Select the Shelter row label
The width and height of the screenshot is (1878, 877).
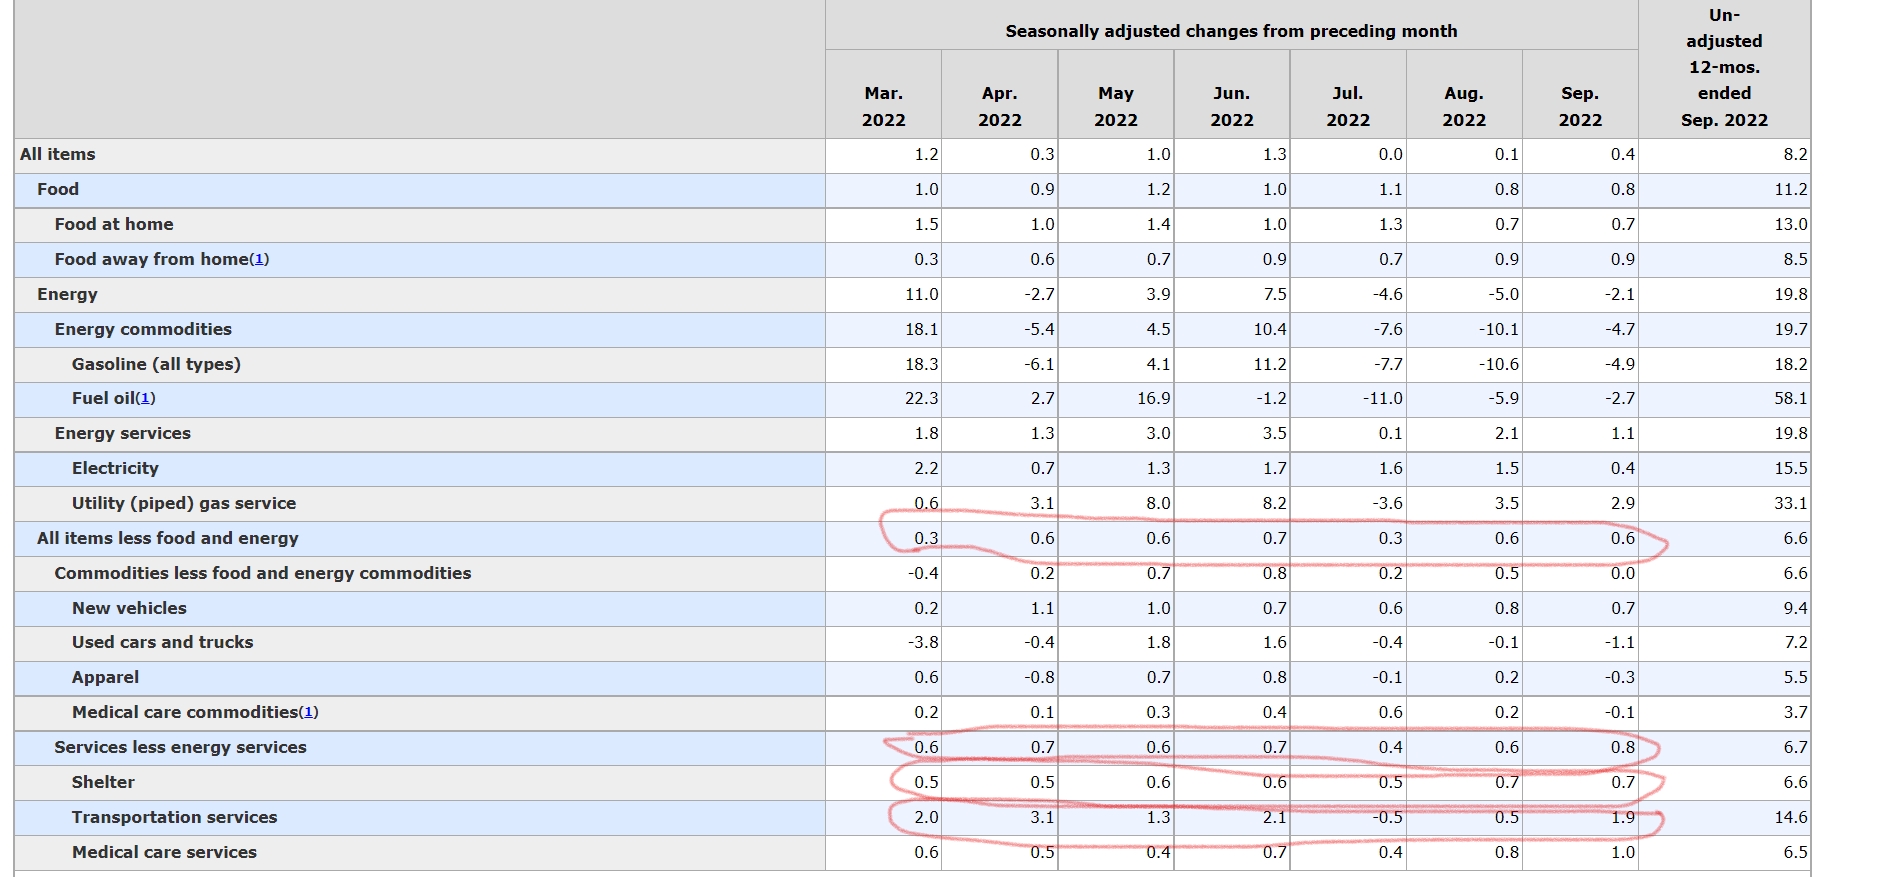[x=103, y=782]
